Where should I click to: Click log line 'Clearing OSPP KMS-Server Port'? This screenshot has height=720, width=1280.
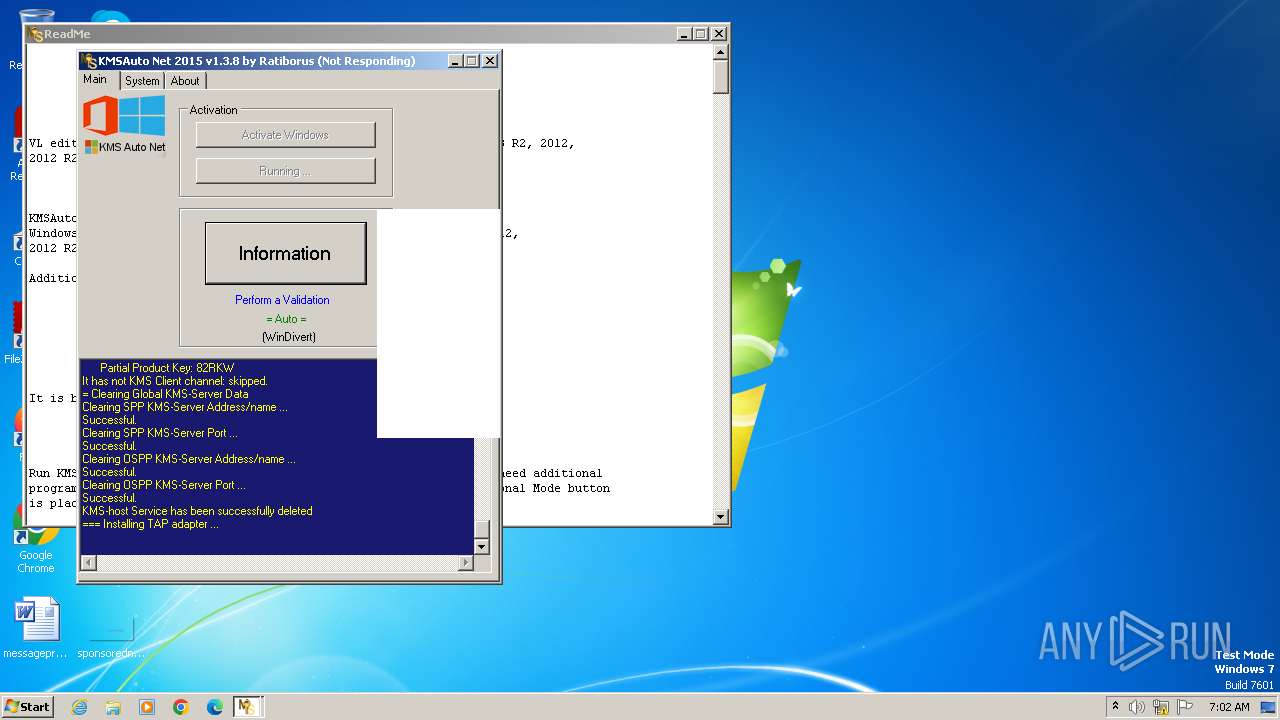pos(163,485)
